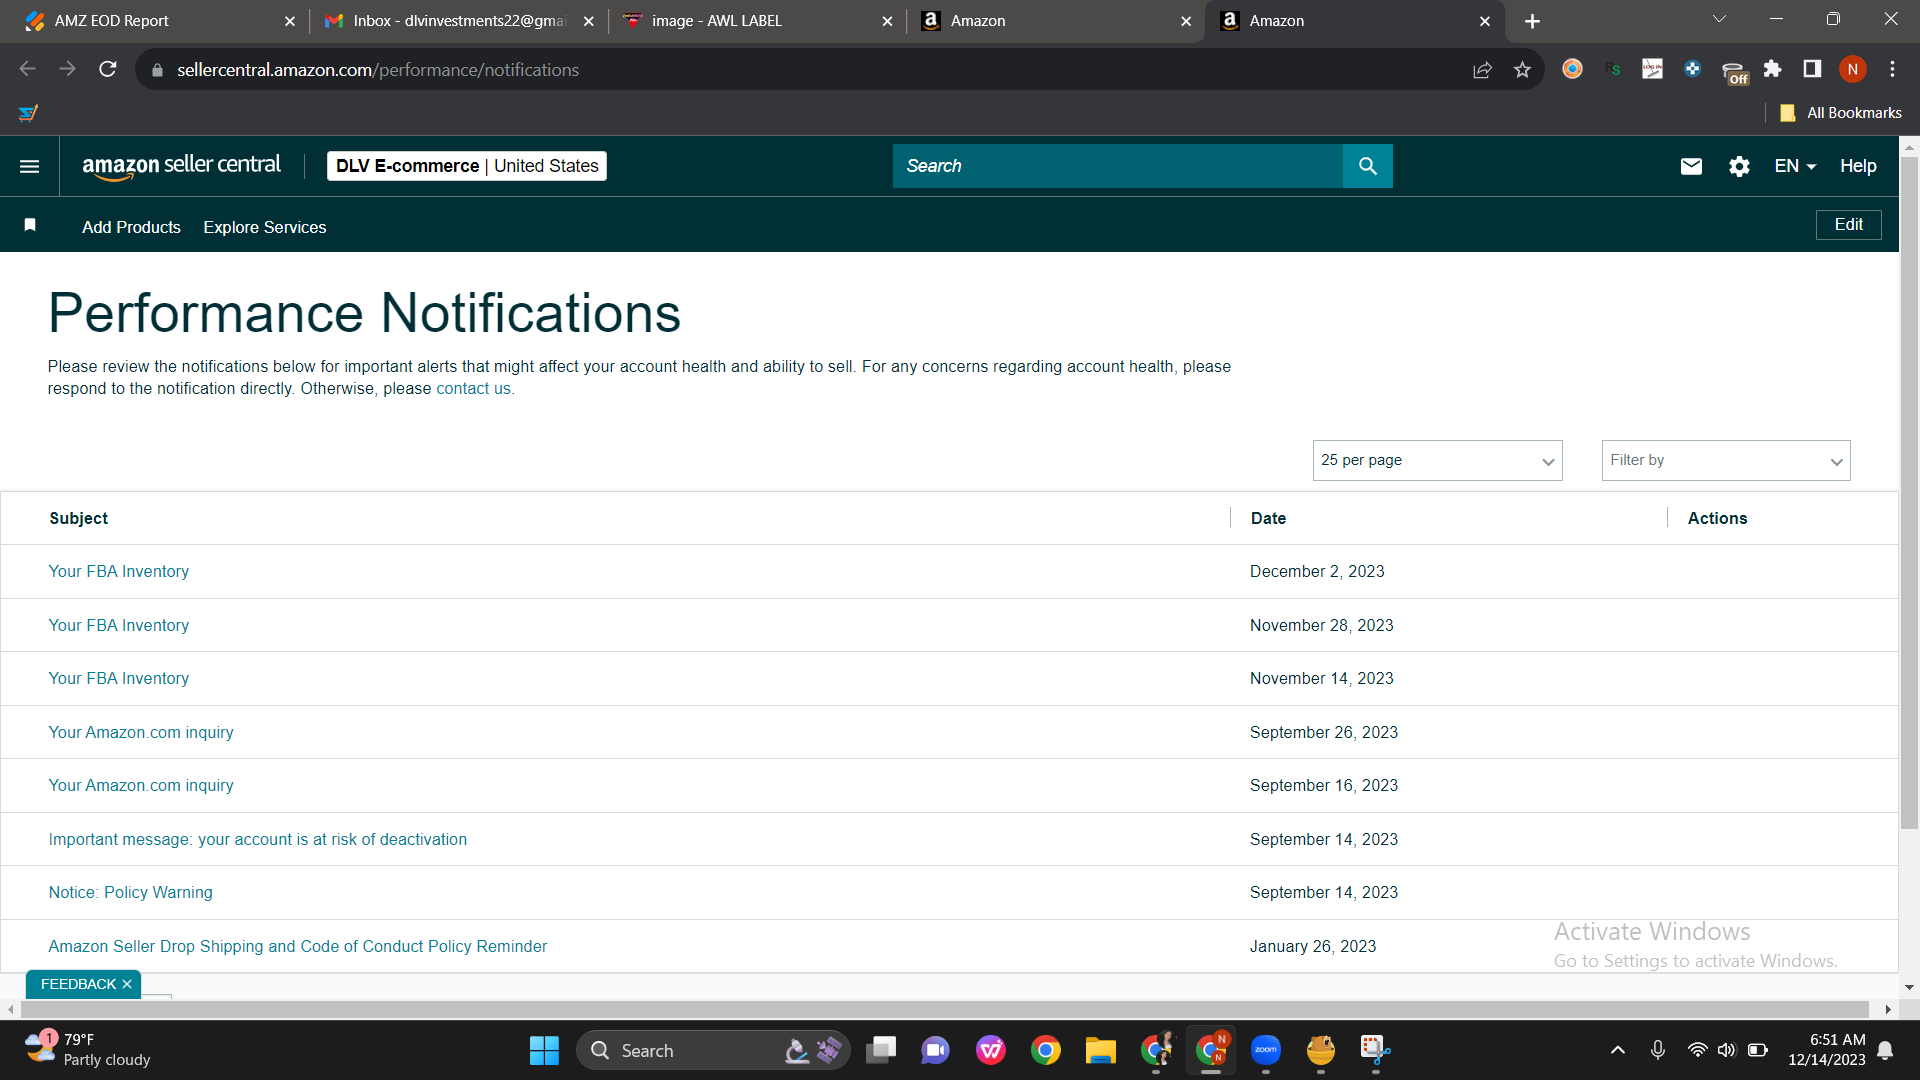Bookmark this page with the star icon
This screenshot has height=1080, width=1920.
pyautogui.click(x=1522, y=69)
